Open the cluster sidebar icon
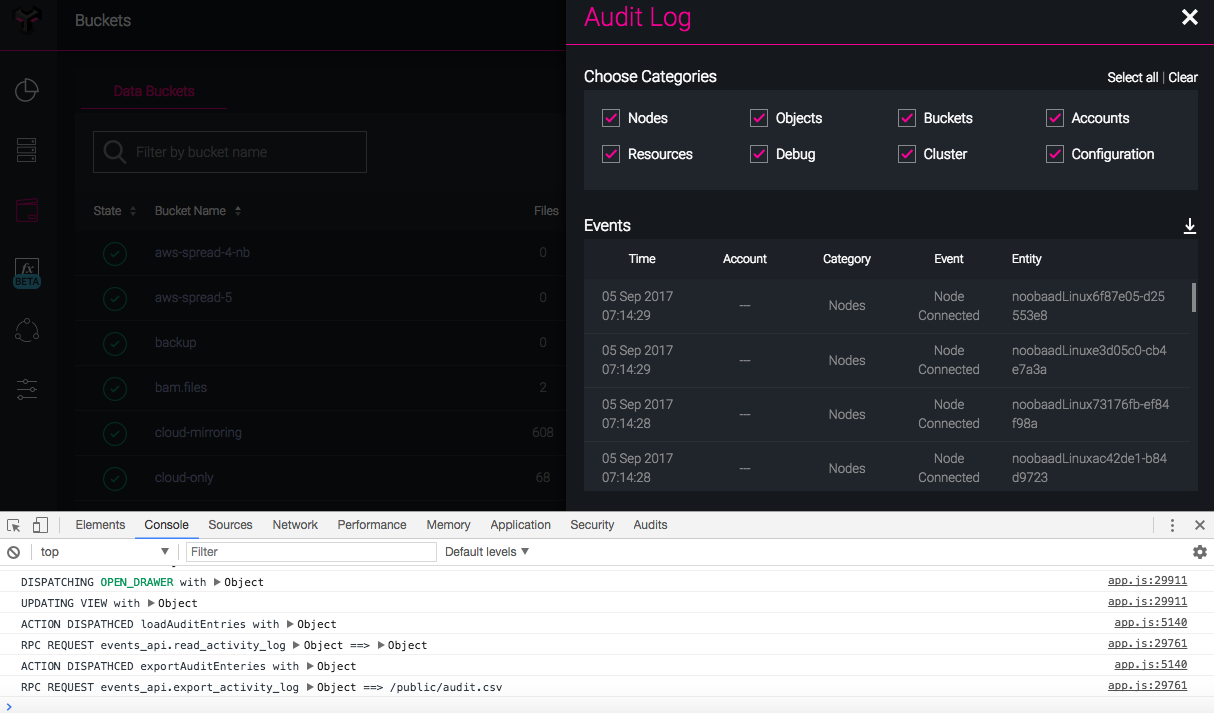Viewport: 1214px width, 713px height. click(x=27, y=330)
